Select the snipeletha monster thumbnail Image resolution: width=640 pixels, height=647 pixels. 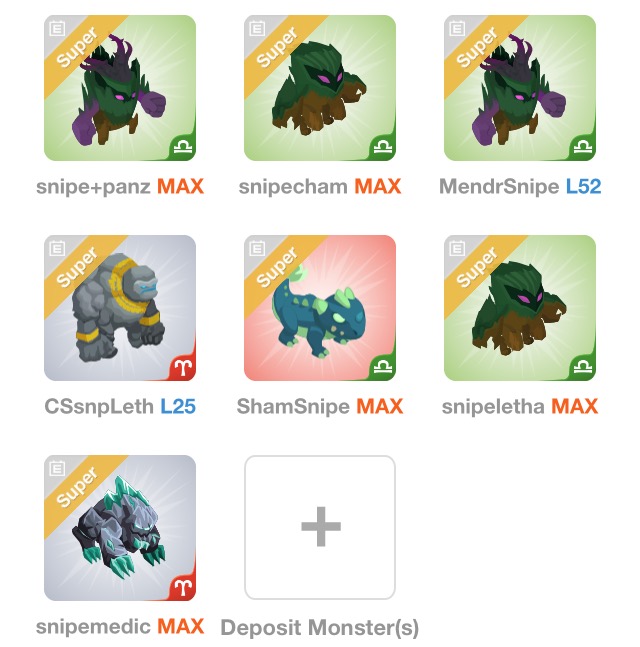520,308
